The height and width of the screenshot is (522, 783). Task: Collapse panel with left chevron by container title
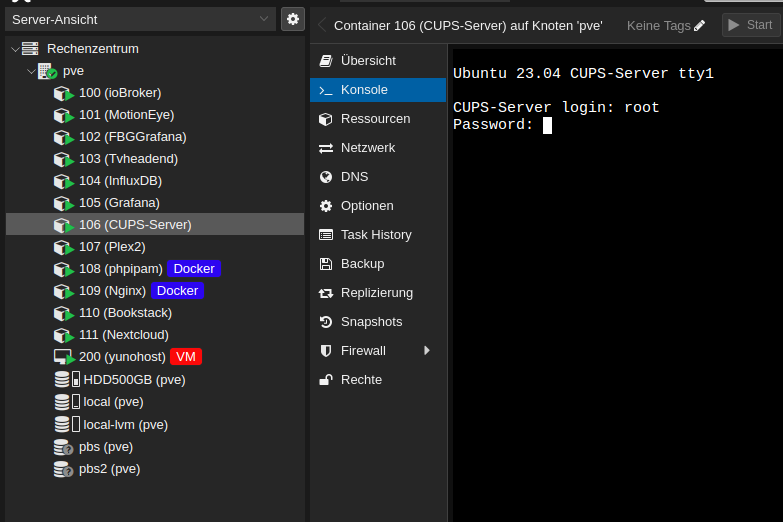(x=322, y=25)
